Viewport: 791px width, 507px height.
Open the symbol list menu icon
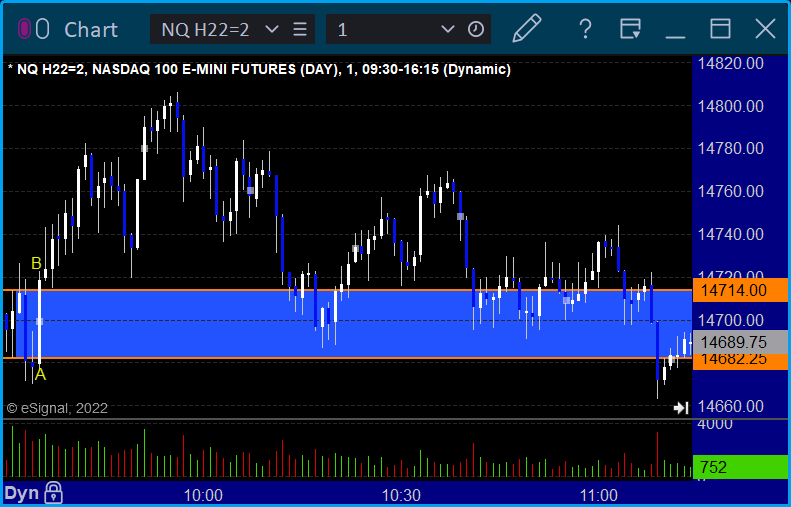click(300, 29)
